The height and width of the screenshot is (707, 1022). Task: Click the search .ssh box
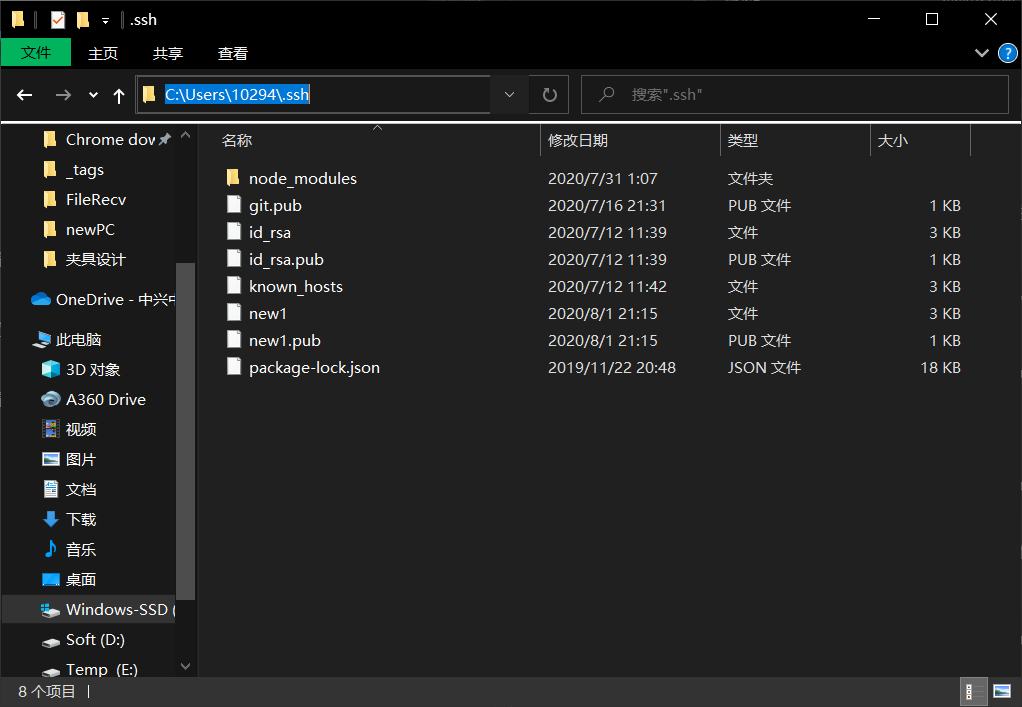(x=795, y=94)
